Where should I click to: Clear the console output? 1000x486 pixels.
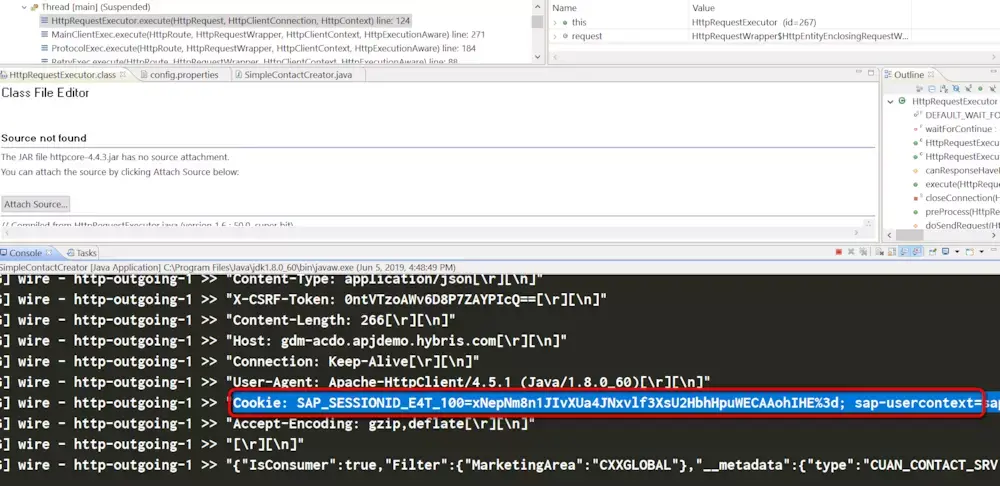pos(879,252)
